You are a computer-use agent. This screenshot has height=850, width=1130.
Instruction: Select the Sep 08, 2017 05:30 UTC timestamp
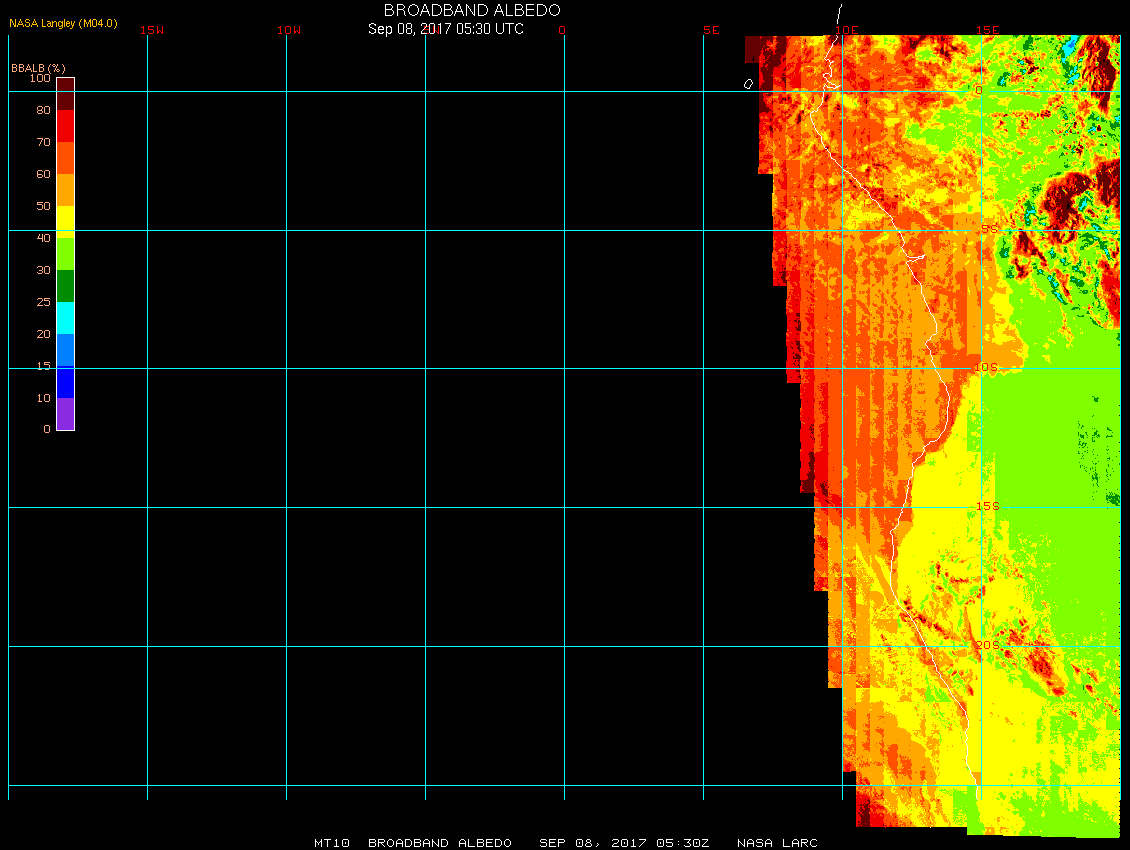point(446,29)
